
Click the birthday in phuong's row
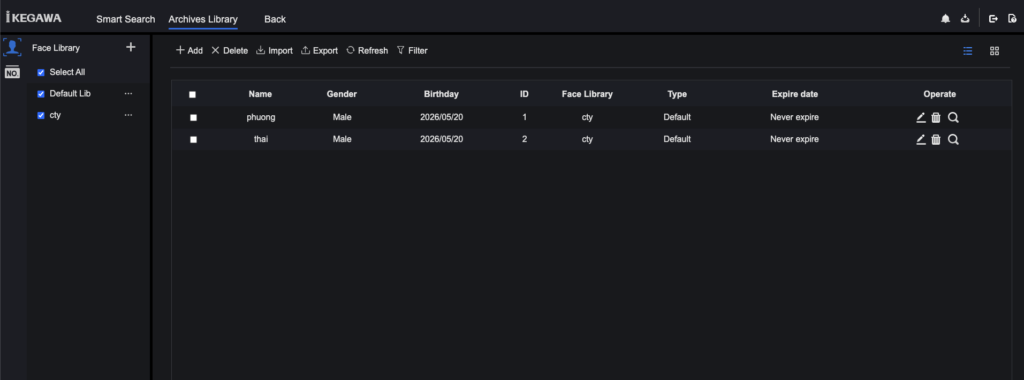tap(441, 118)
